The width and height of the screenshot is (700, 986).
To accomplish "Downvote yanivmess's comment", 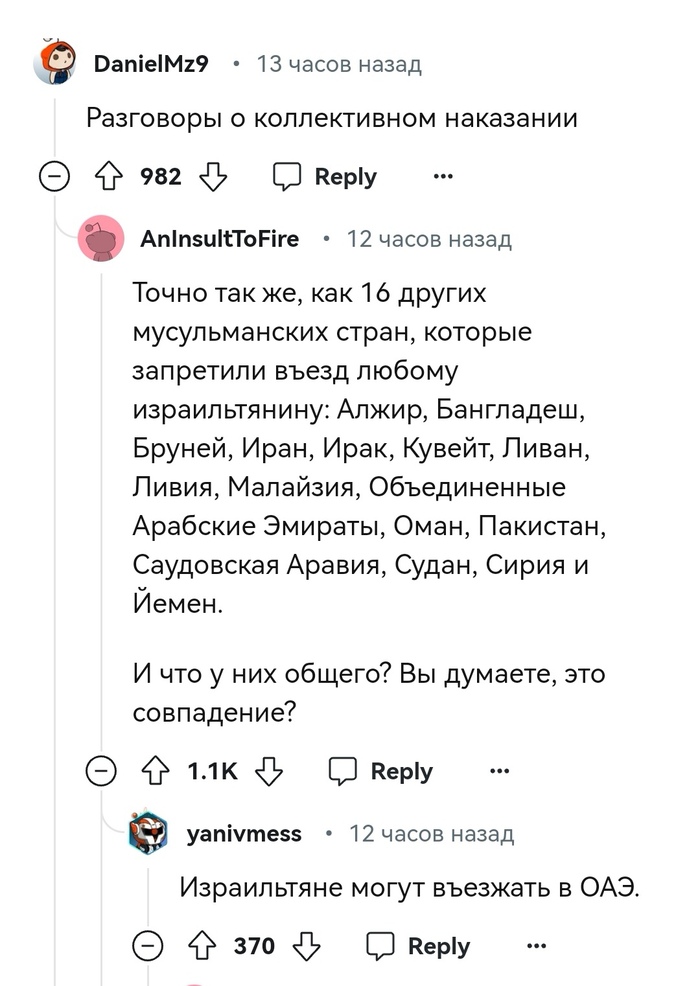I will click(307, 945).
